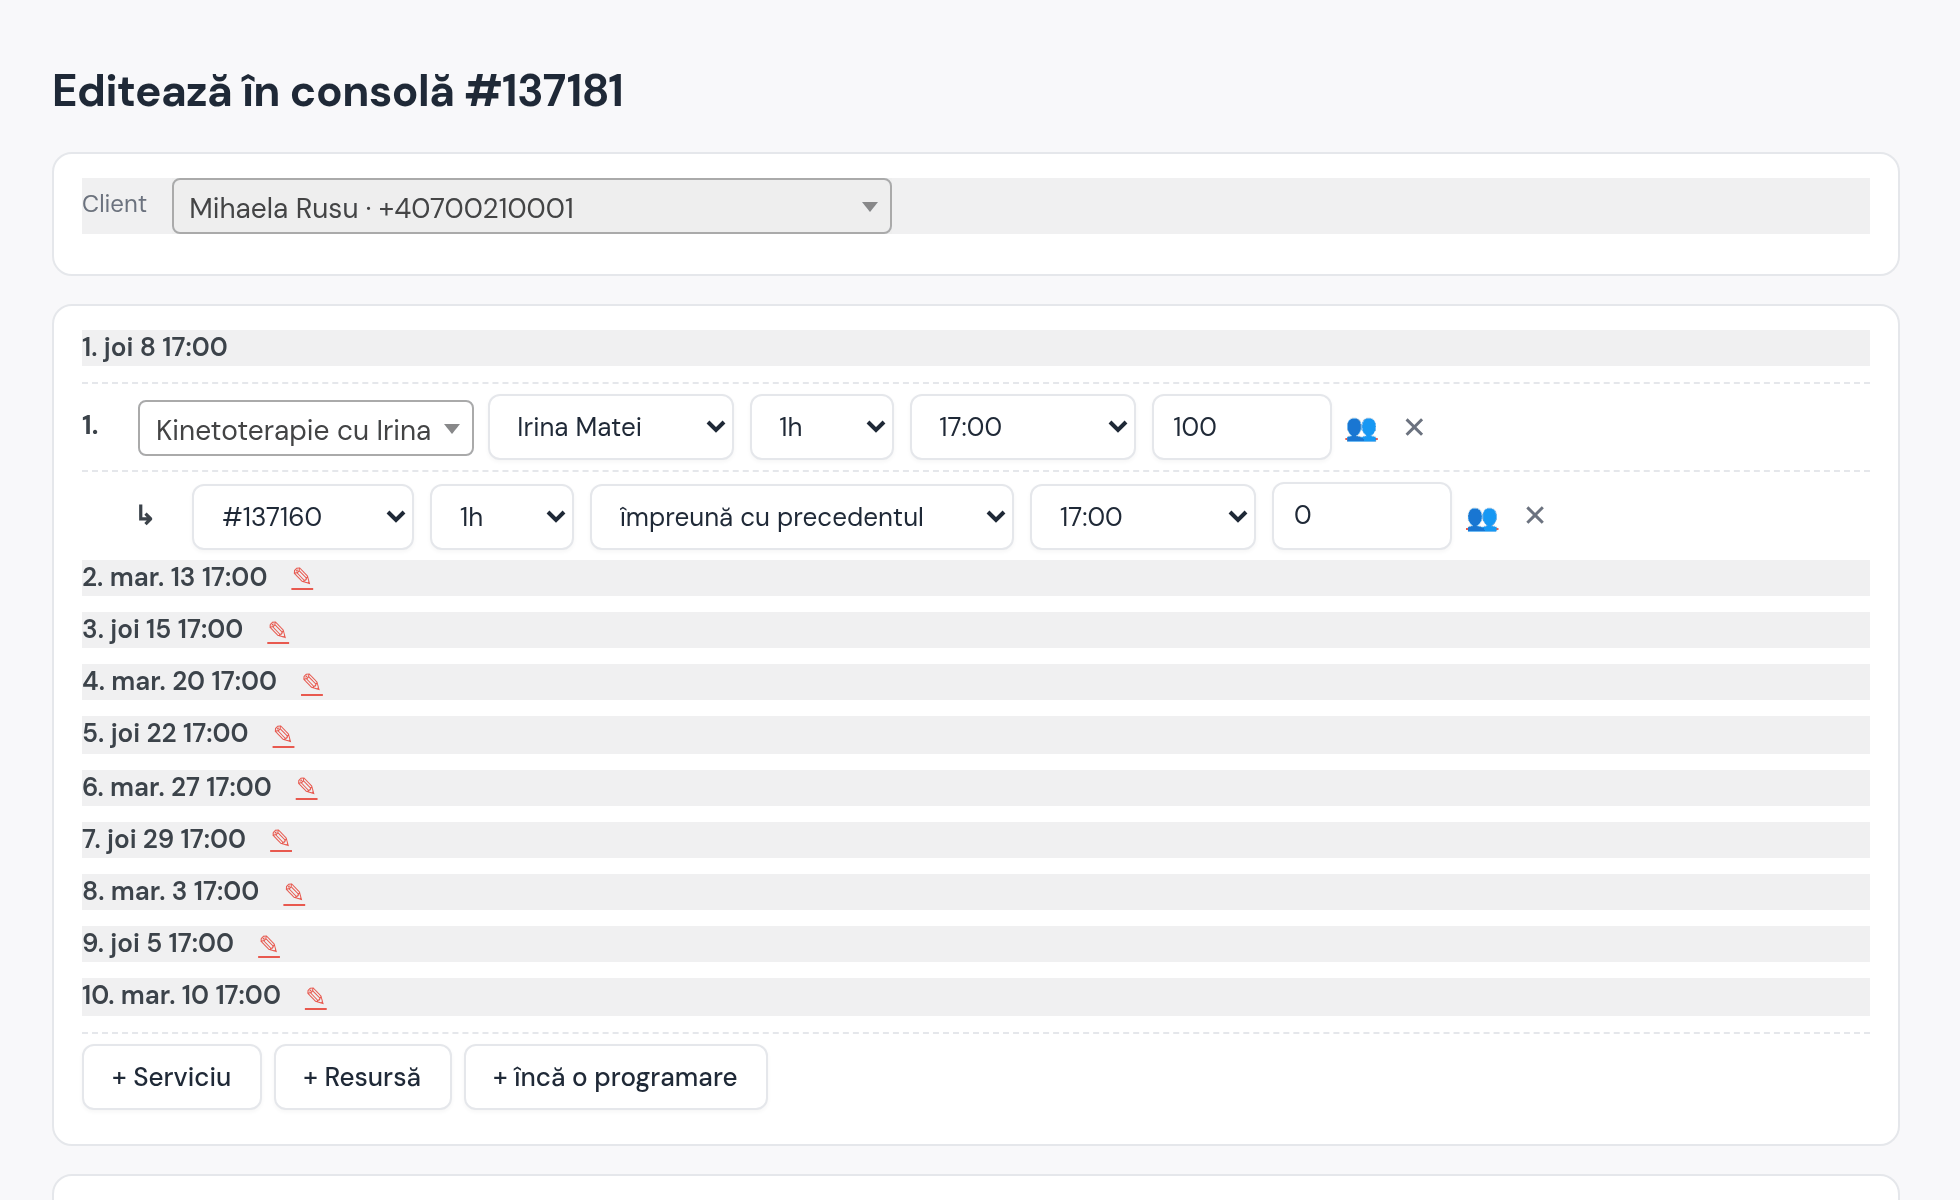
Task: Click the price field showing 100
Action: tap(1242, 427)
